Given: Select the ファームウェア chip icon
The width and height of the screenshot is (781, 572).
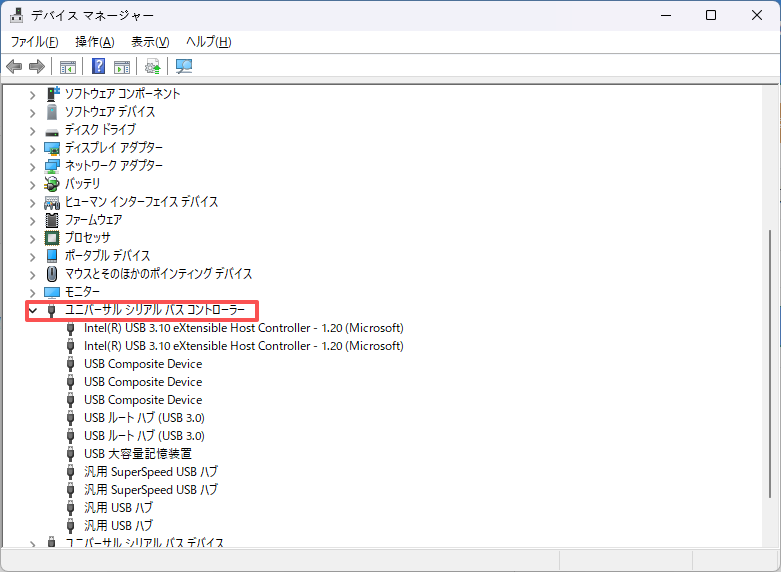Looking at the screenshot, I should coord(52,220).
